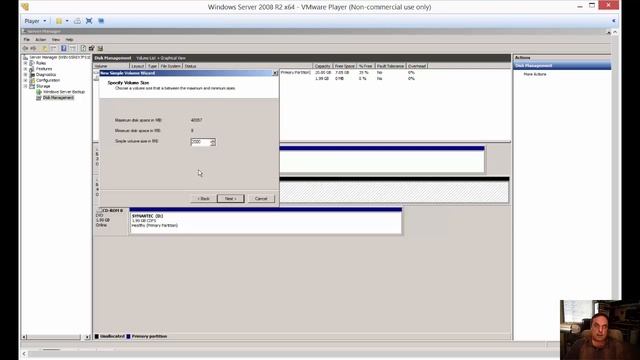The image size is (640, 360).
Task: Click Disk Management header in Actions pane
Action: [x=562, y=66]
